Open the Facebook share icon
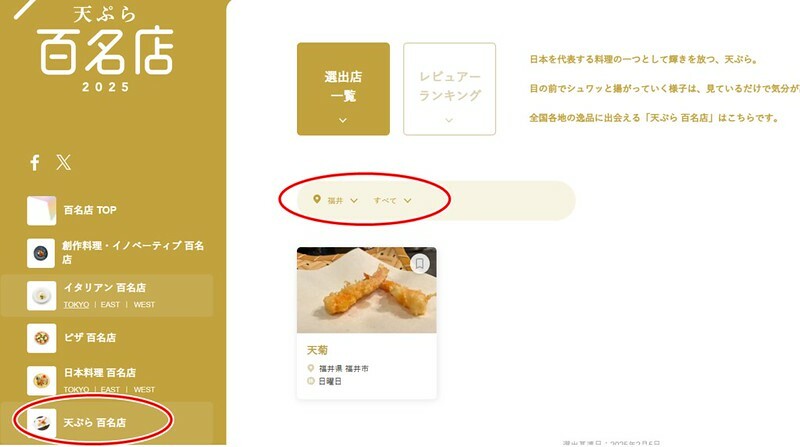The width and height of the screenshot is (800, 447). 35,163
